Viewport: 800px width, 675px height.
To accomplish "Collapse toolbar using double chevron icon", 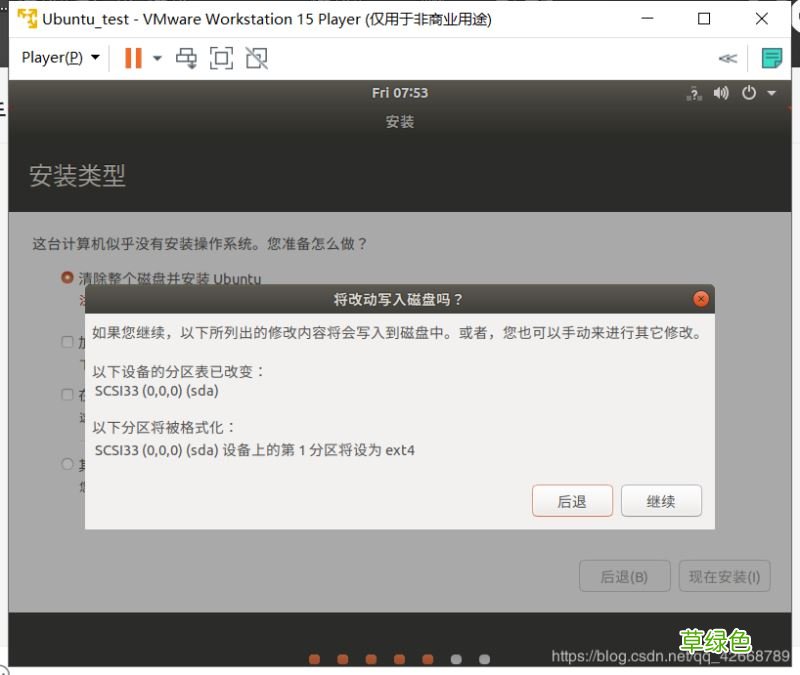I will click(x=727, y=59).
